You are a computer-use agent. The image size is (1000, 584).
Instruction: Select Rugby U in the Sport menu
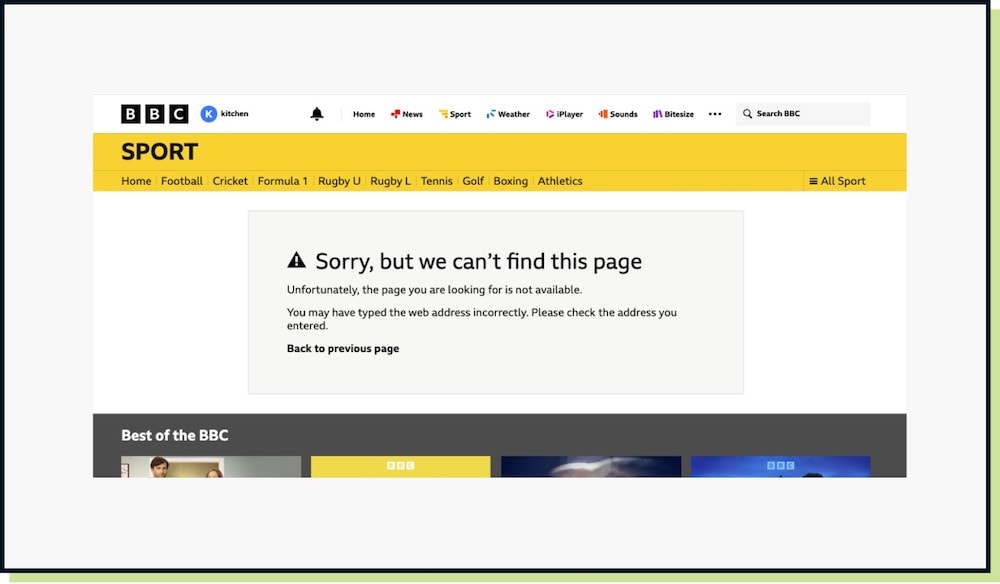coord(339,181)
